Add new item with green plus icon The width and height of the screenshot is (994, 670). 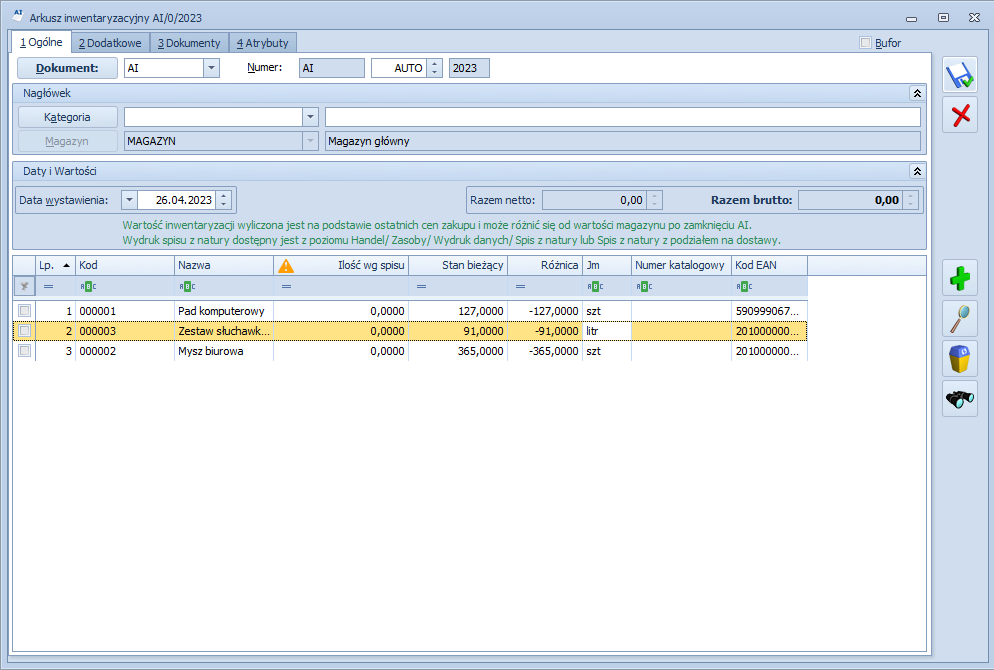point(961,279)
